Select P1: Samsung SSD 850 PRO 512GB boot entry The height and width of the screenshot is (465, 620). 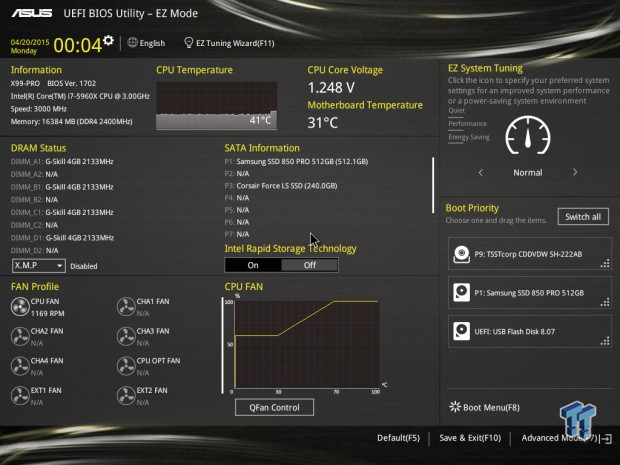point(529,293)
